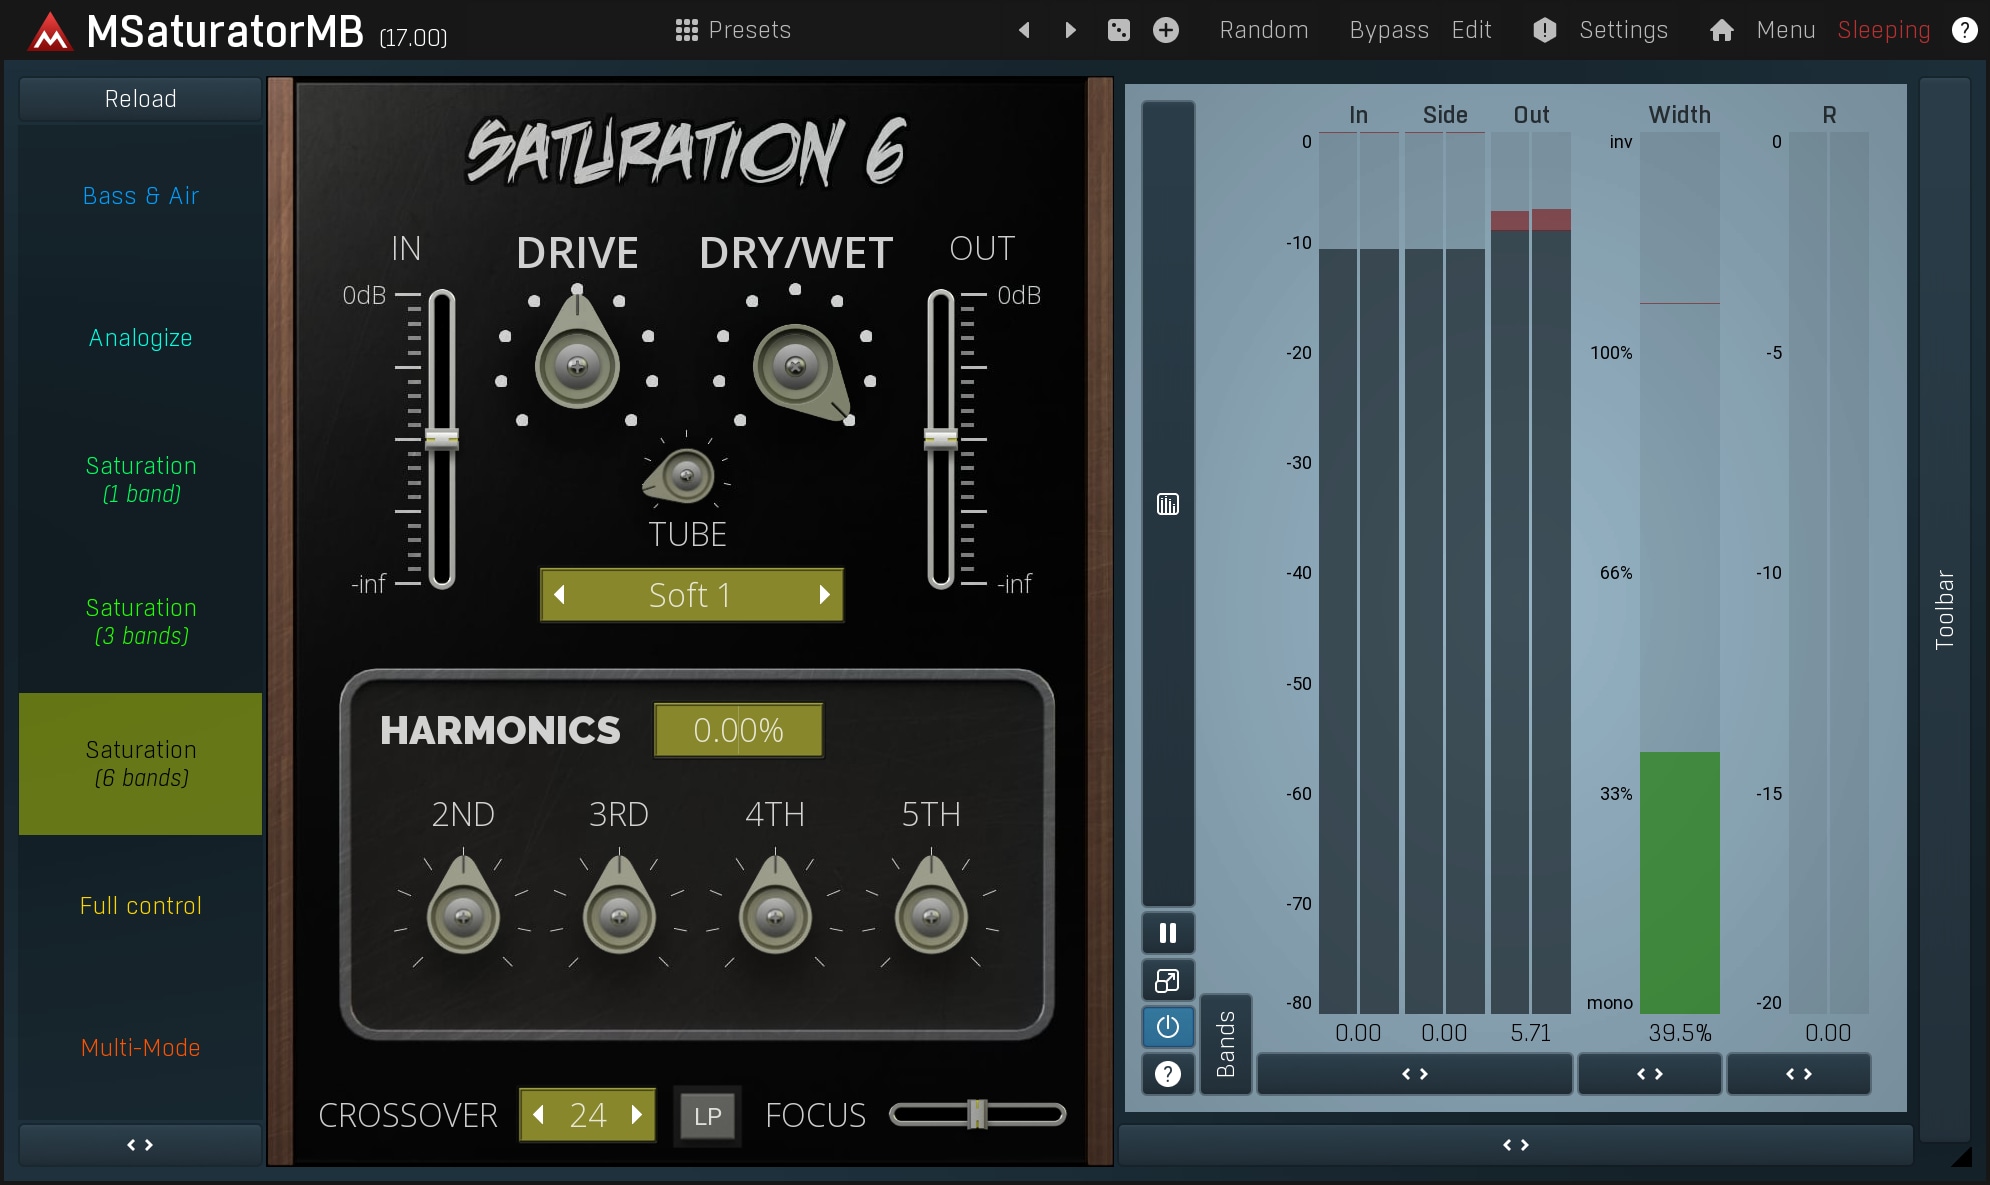This screenshot has width=1990, height=1185.
Task: Click the FOCUS slider handle
Action: [x=977, y=1114]
